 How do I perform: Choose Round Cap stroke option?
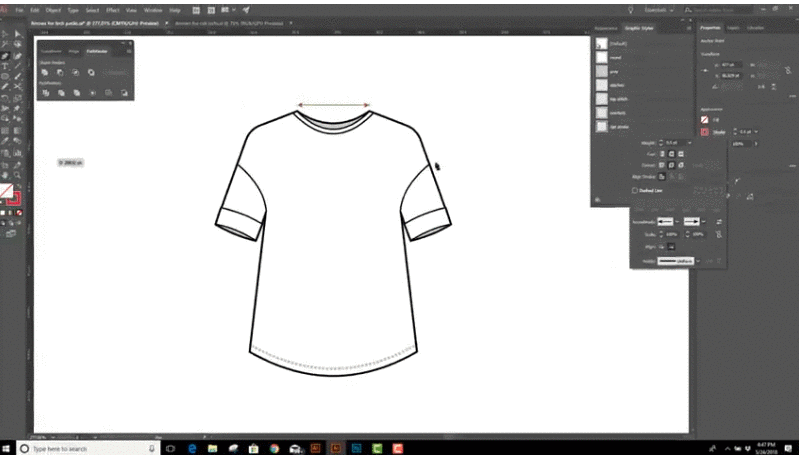(x=671, y=153)
